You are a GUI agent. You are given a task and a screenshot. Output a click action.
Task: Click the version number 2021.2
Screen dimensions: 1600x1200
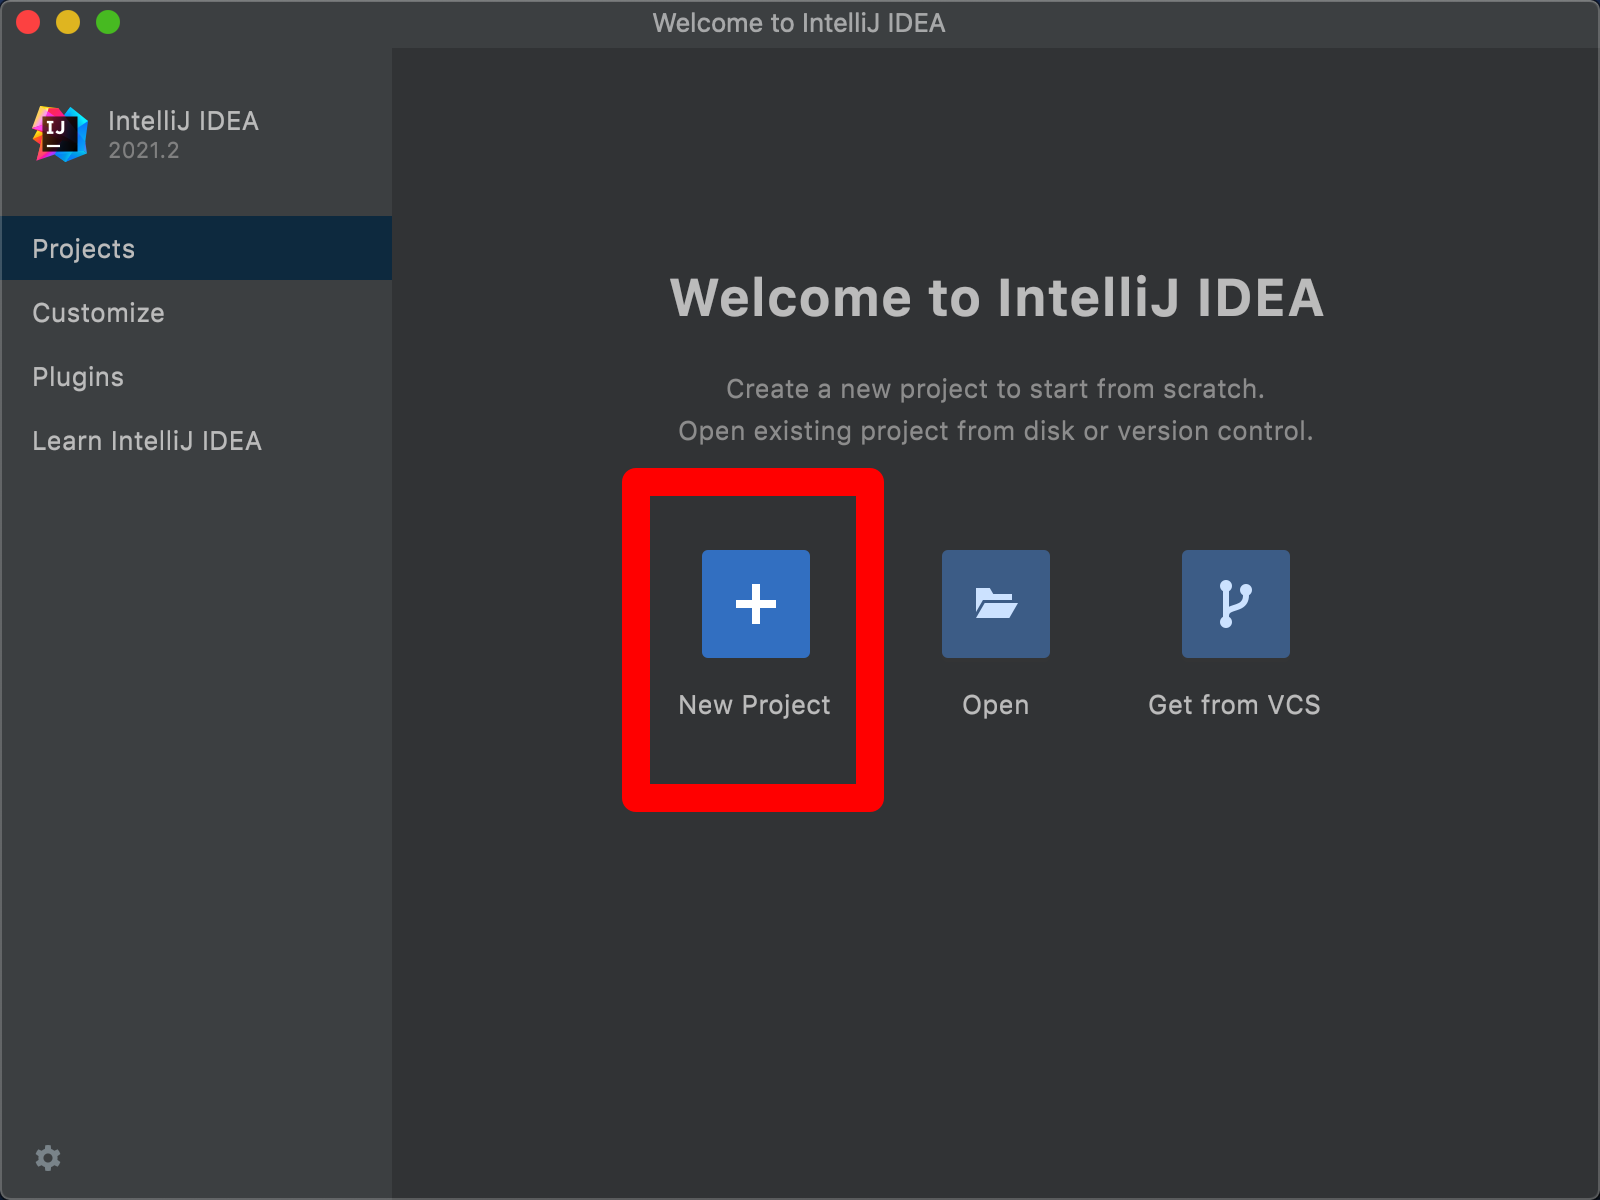144,151
